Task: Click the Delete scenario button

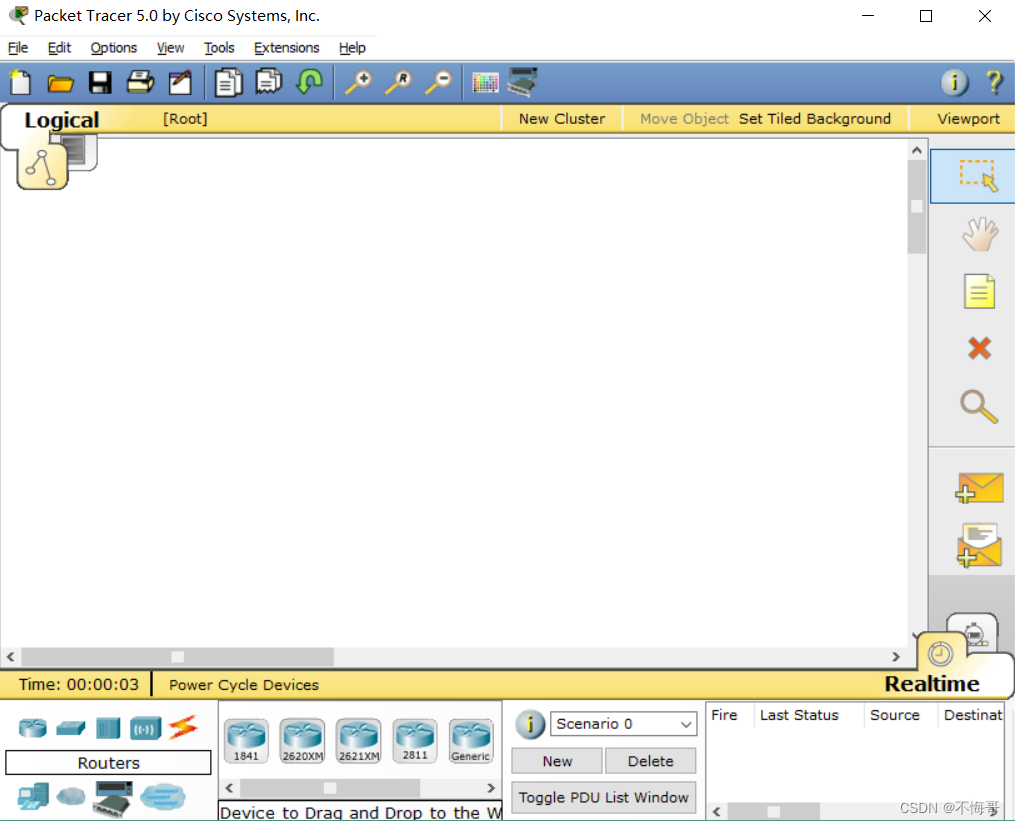Action: (651, 761)
